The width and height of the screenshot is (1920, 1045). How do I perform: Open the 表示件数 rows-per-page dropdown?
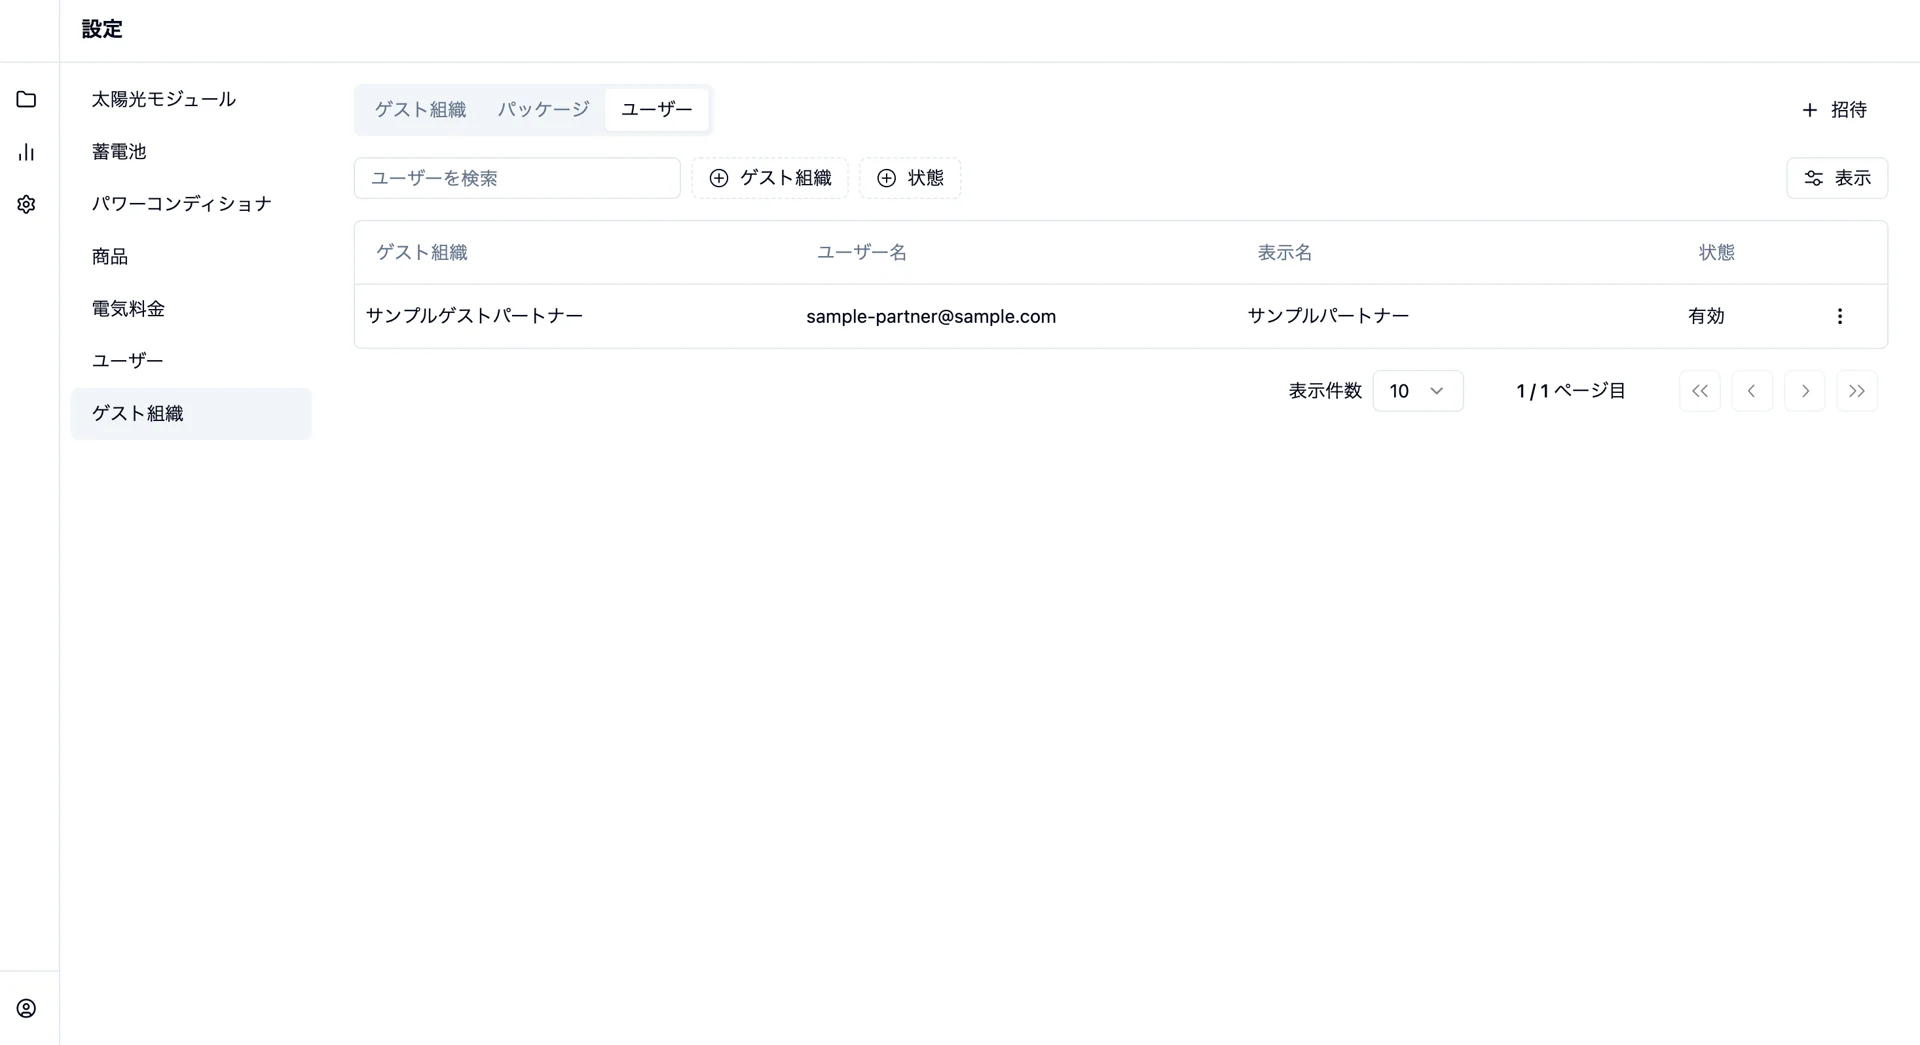click(1418, 391)
